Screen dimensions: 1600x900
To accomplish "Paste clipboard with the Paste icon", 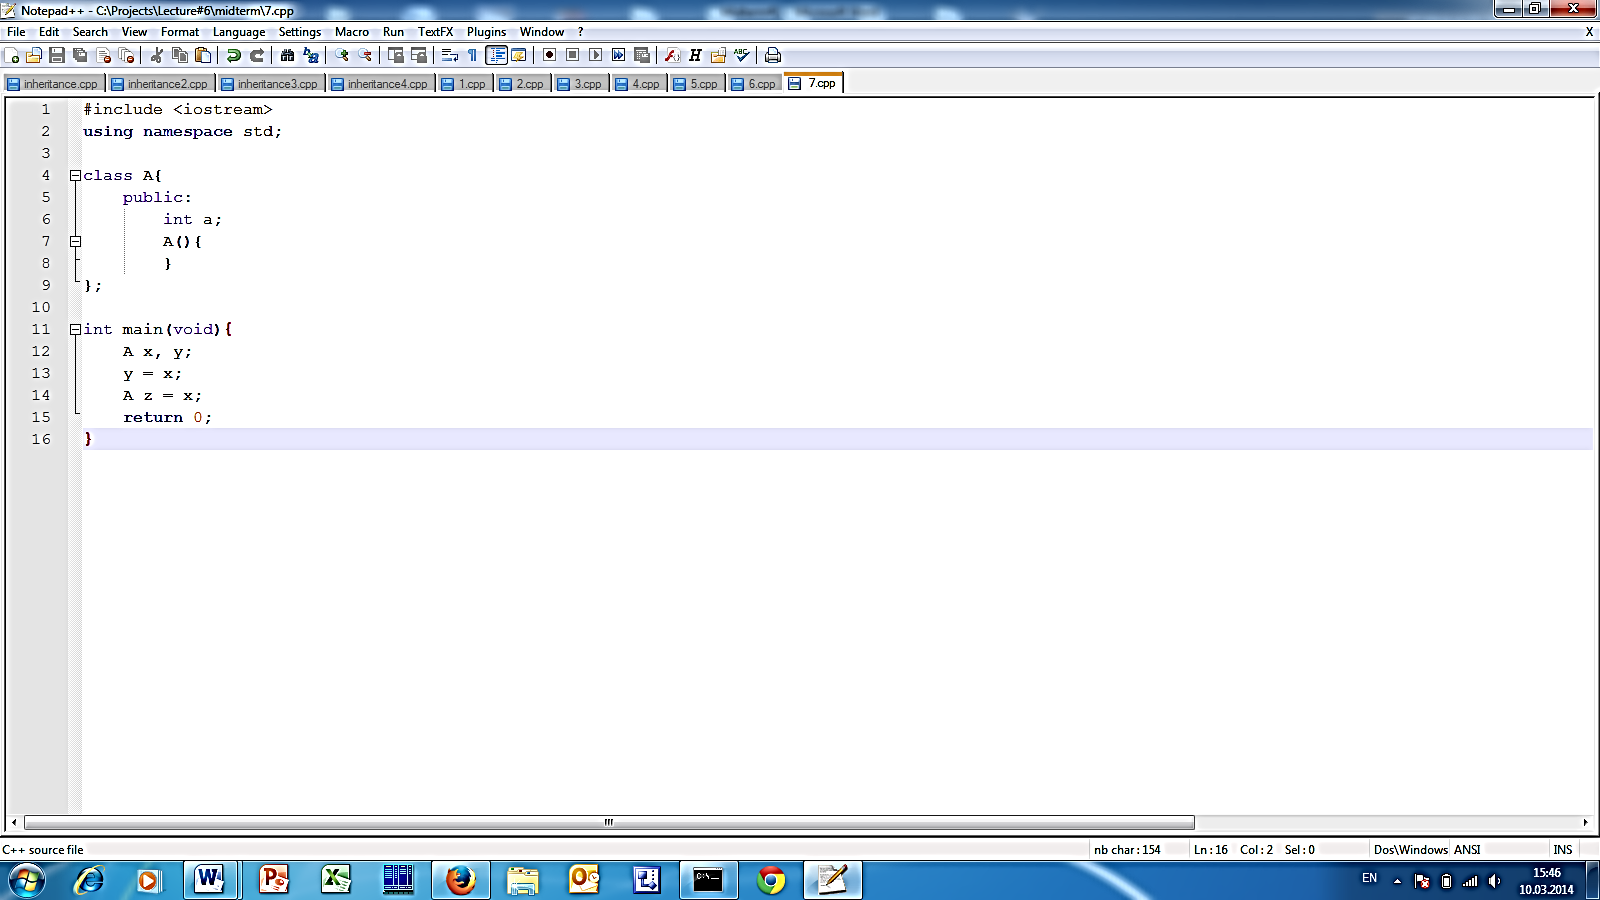I will [203, 55].
